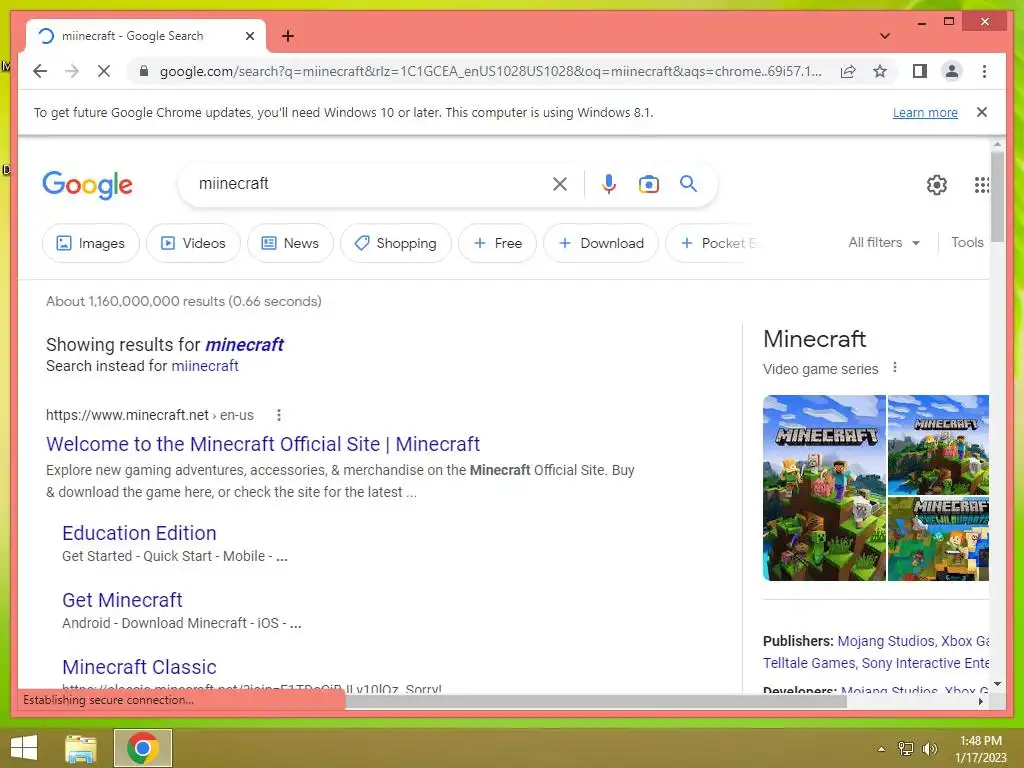The image size is (1024, 768).
Task: Click the vertical page scrollbar thumb
Action: (x=997, y=196)
